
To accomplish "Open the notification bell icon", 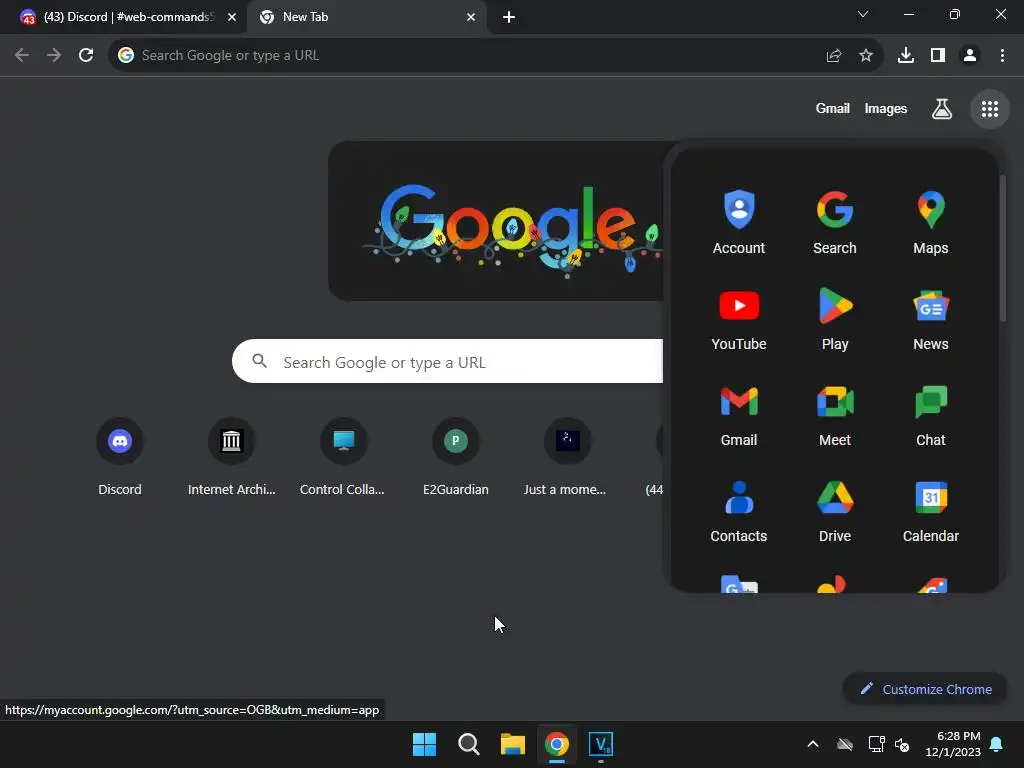I will [x=997, y=744].
